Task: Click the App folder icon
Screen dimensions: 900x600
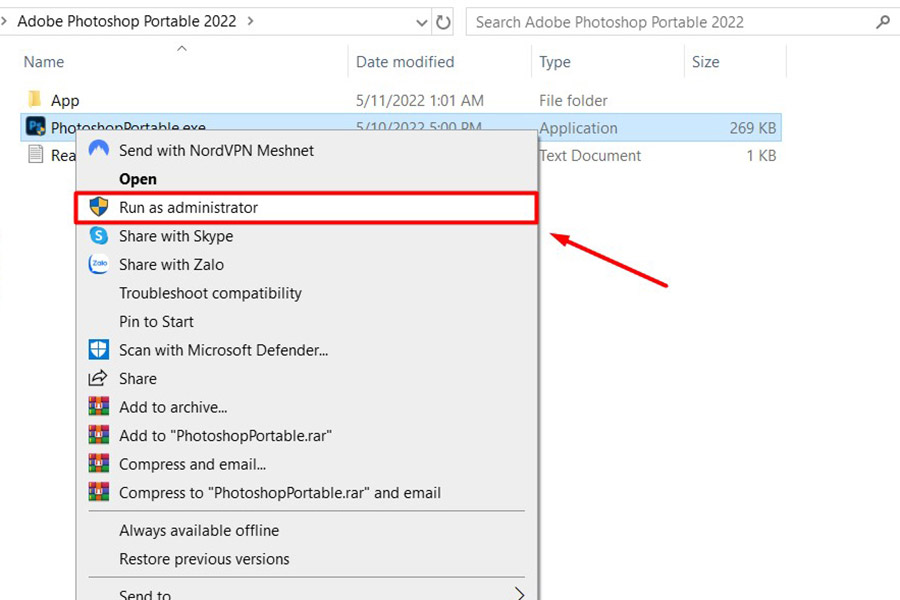Action: [35, 99]
